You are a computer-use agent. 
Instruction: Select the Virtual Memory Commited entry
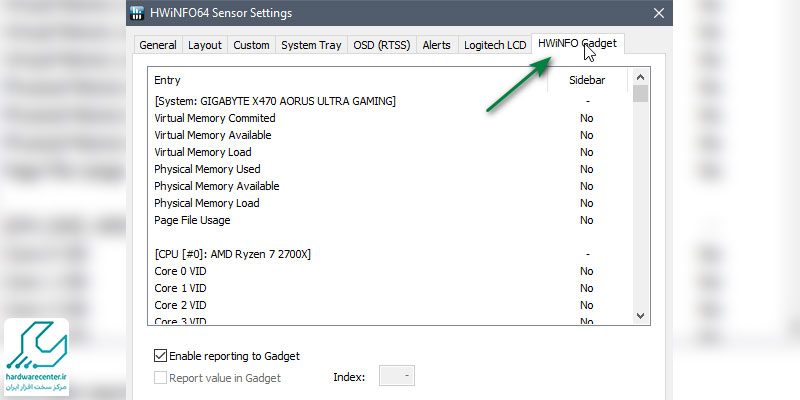(x=390, y=118)
